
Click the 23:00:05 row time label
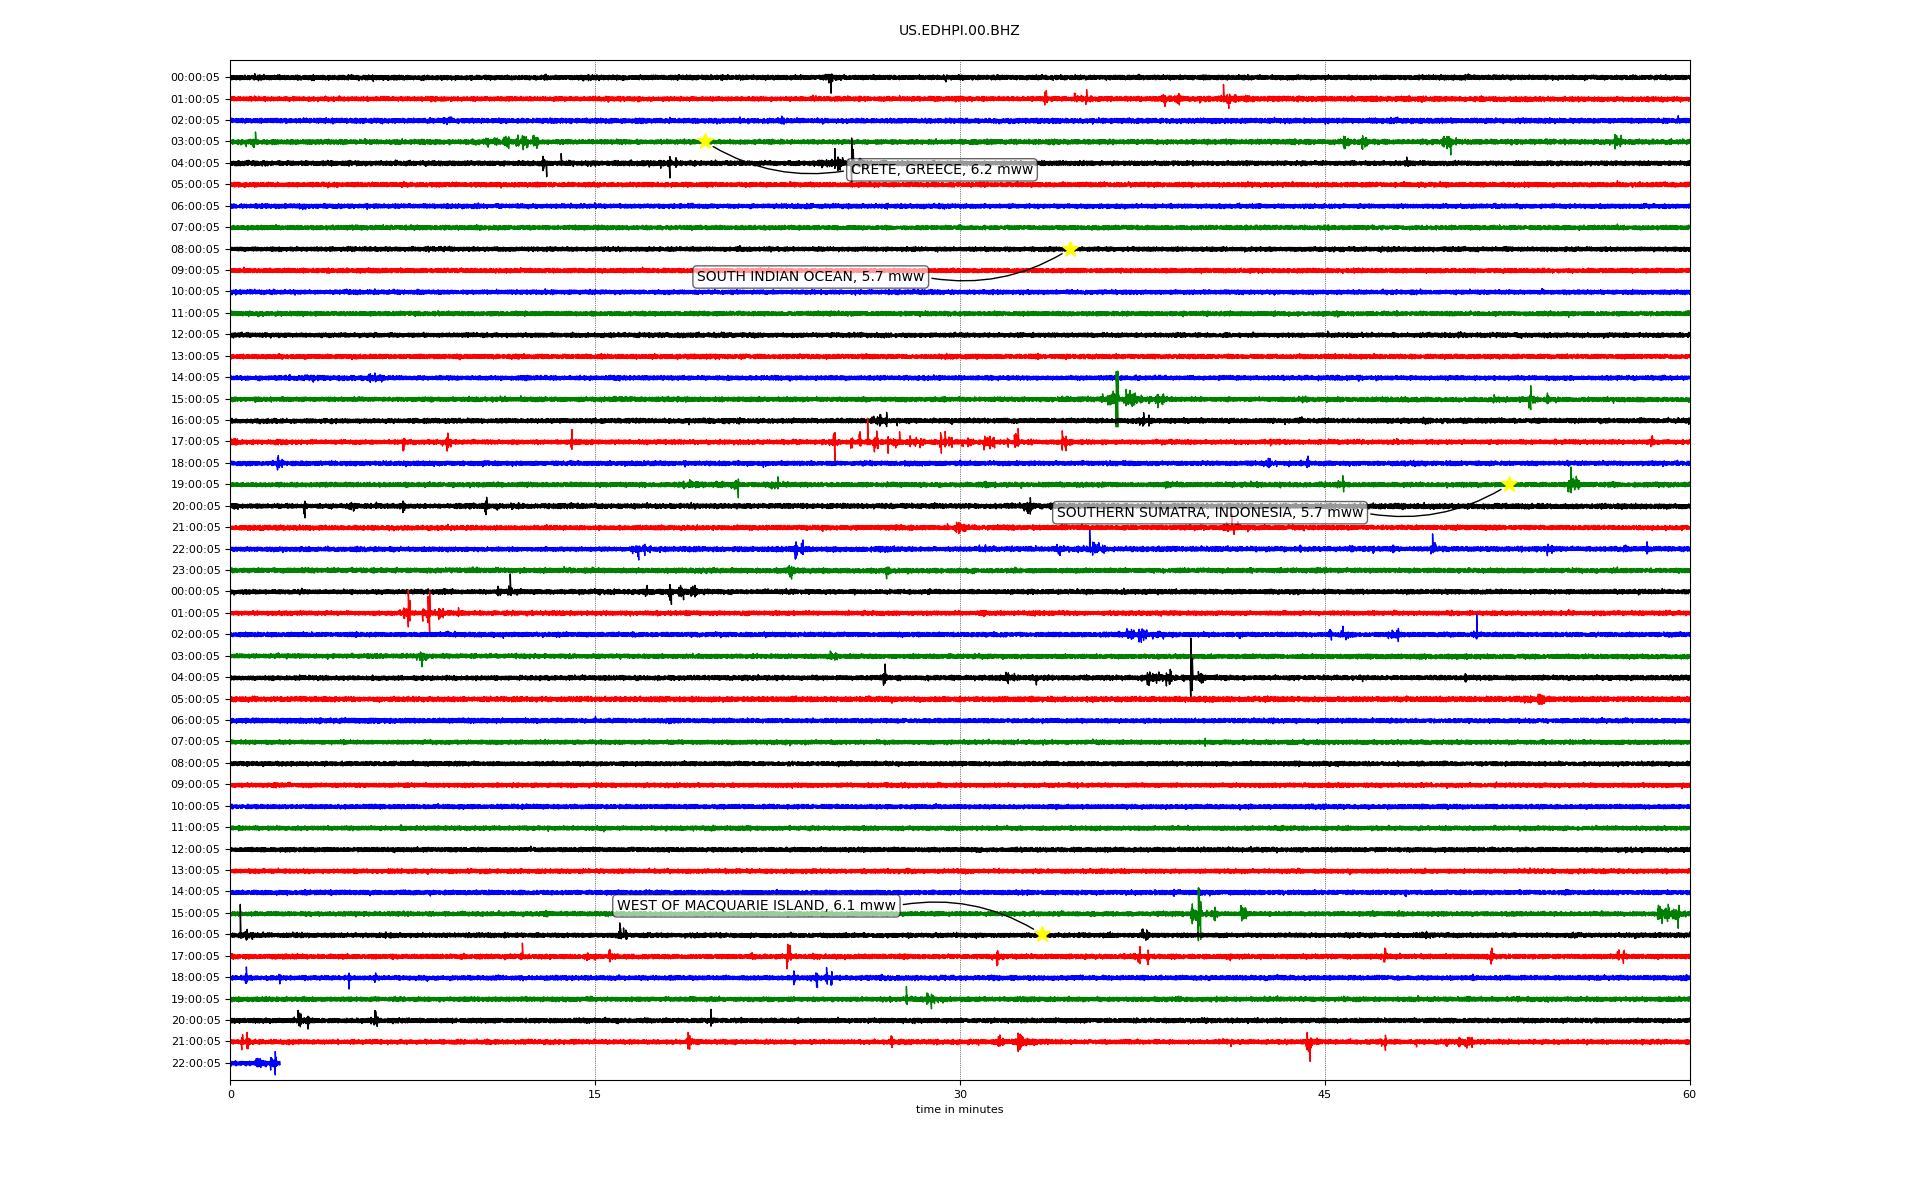pyautogui.click(x=195, y=571)
